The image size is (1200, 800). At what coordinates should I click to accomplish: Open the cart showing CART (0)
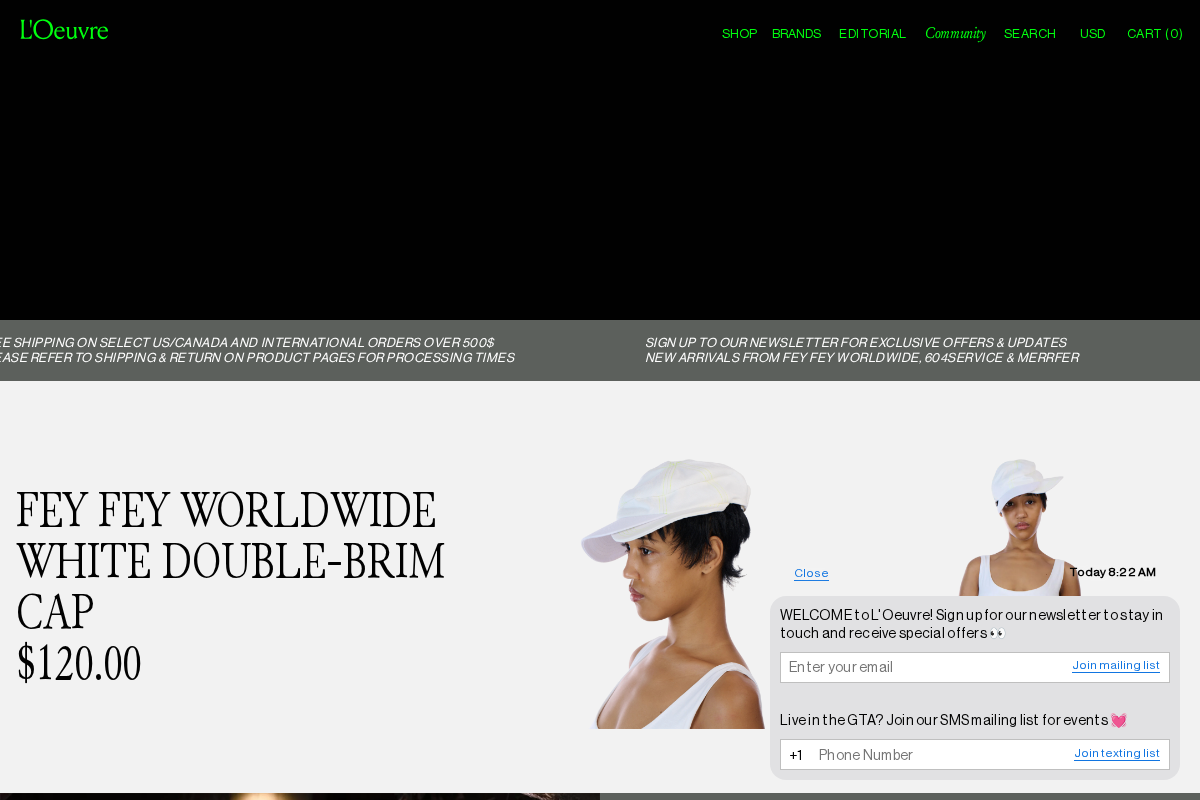[x=1154, y=33]
